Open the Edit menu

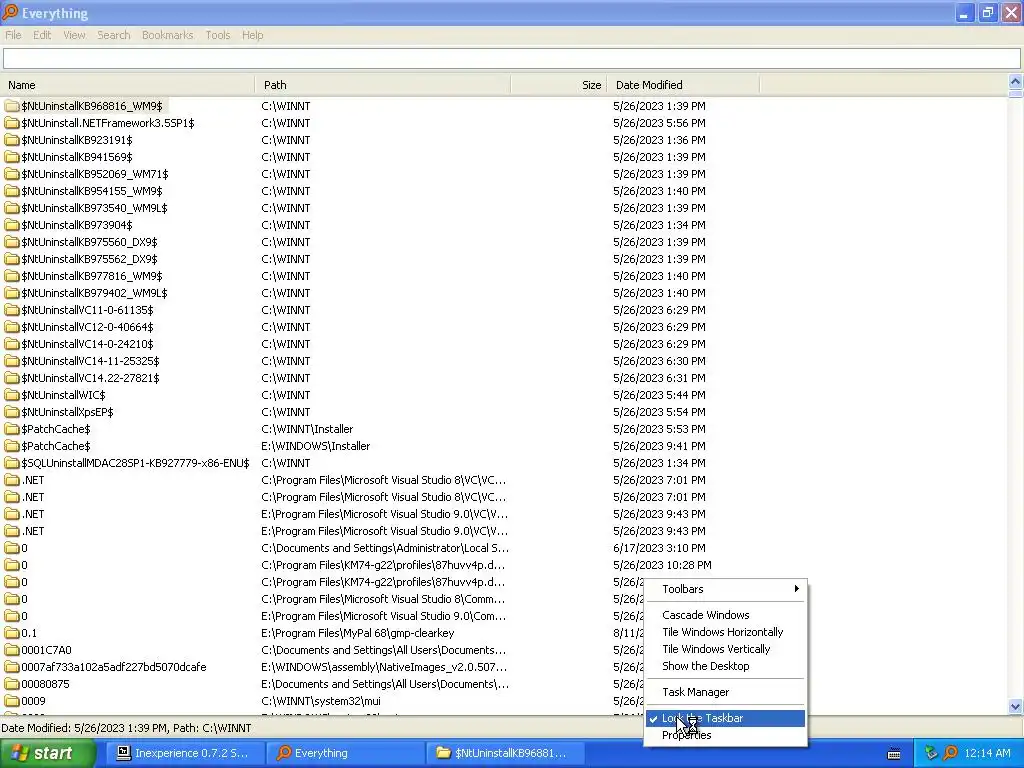(x=42, y=35)
